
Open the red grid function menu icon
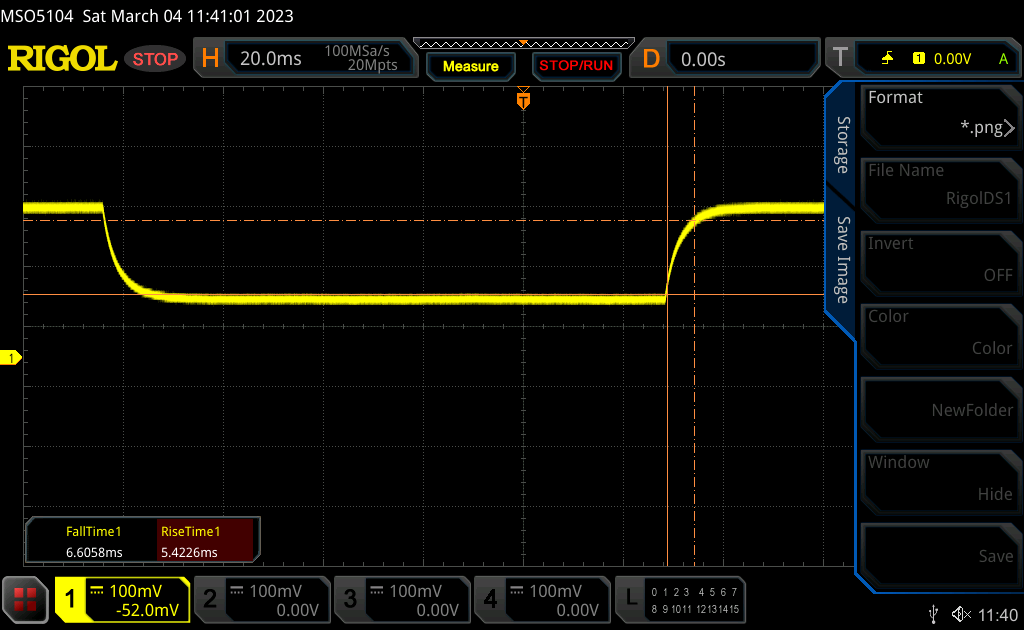(27, 598)
